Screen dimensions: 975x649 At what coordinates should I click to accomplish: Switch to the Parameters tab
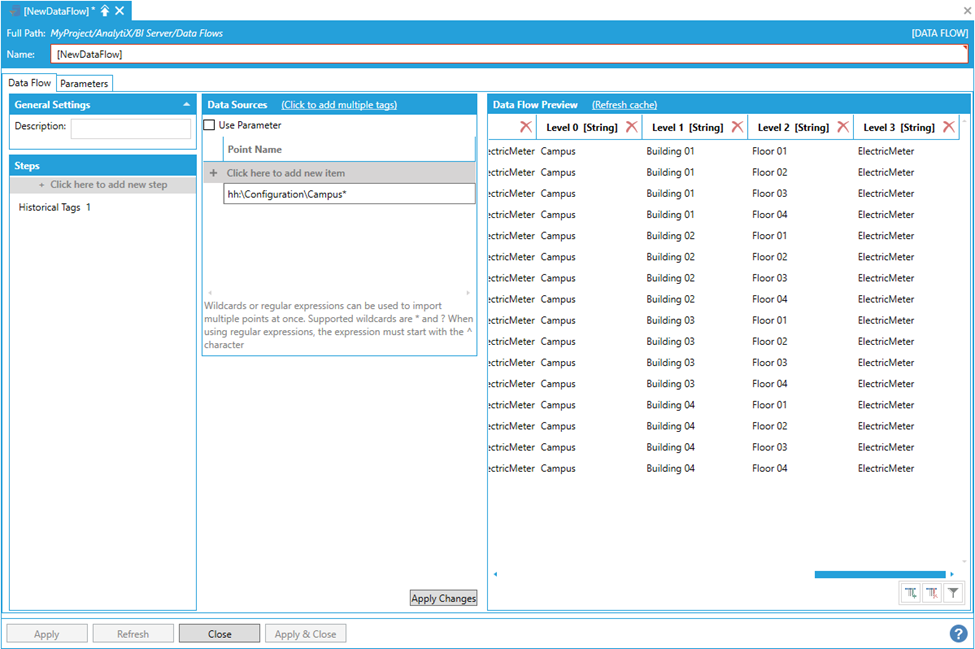(x=84, y=83)
